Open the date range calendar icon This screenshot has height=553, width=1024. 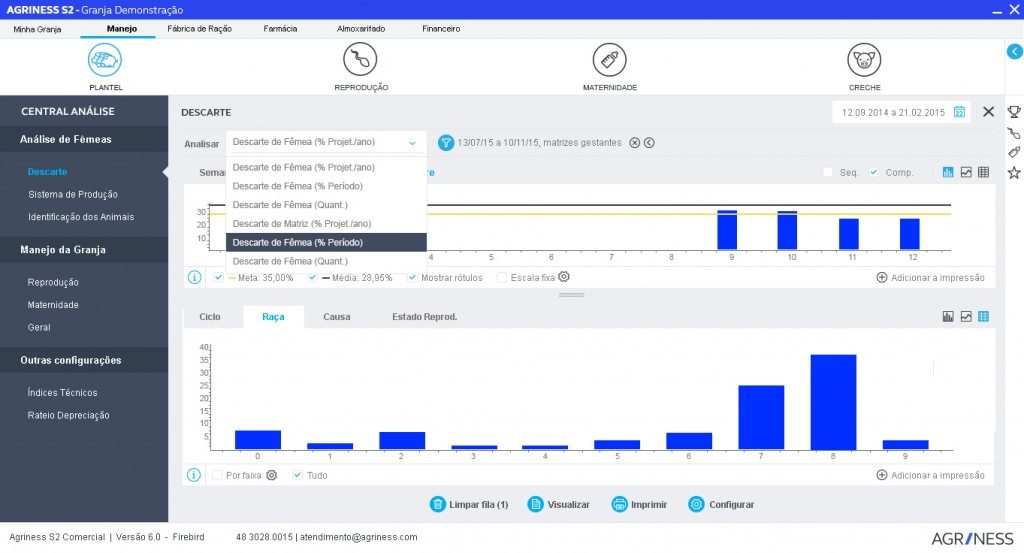click(x=959, y=112)
